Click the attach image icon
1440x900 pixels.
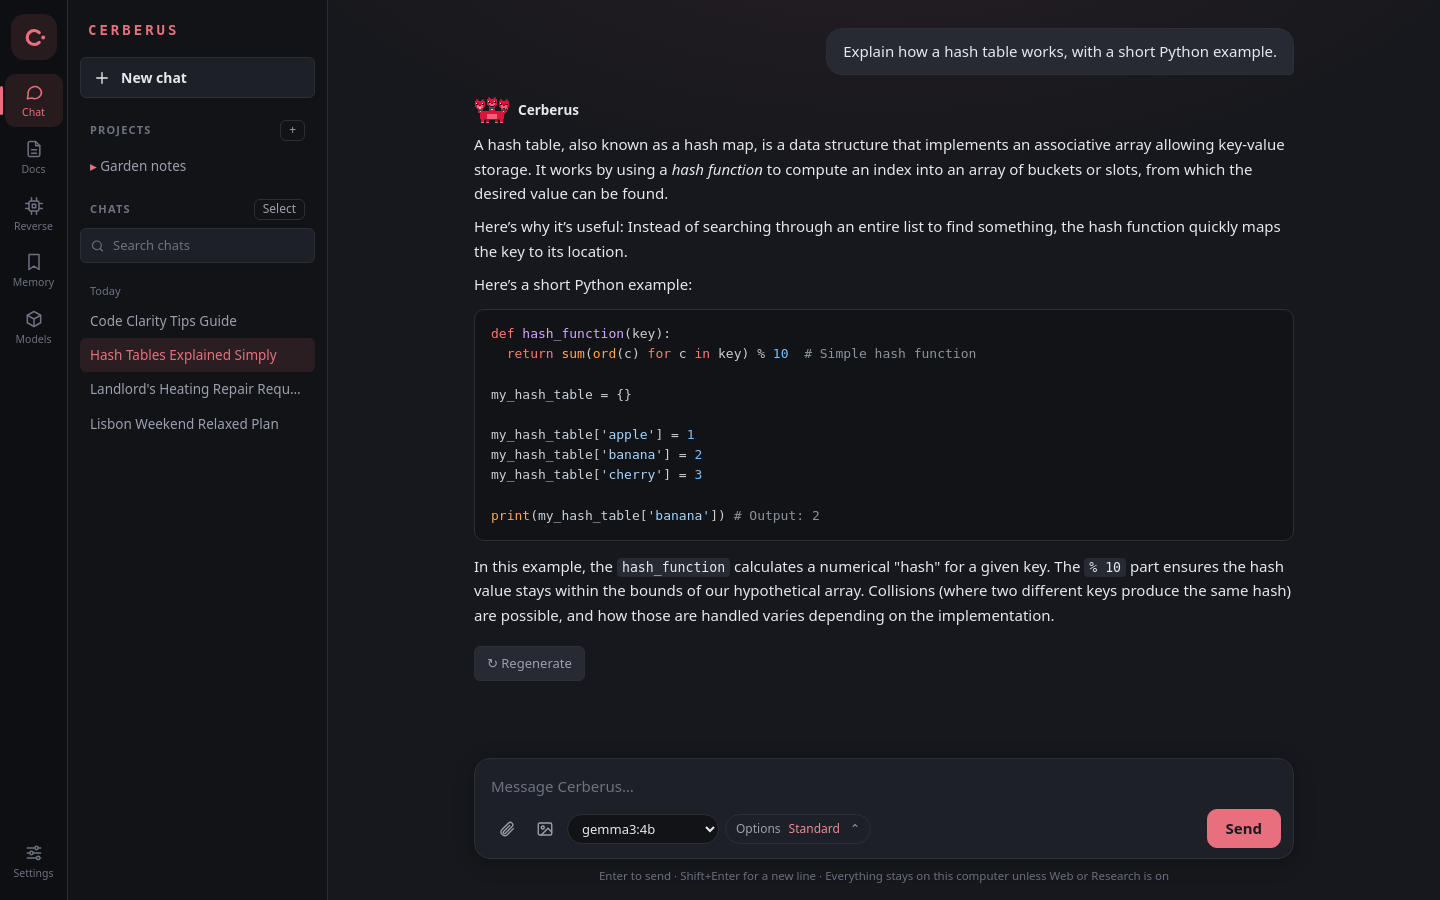coord(545,829)
